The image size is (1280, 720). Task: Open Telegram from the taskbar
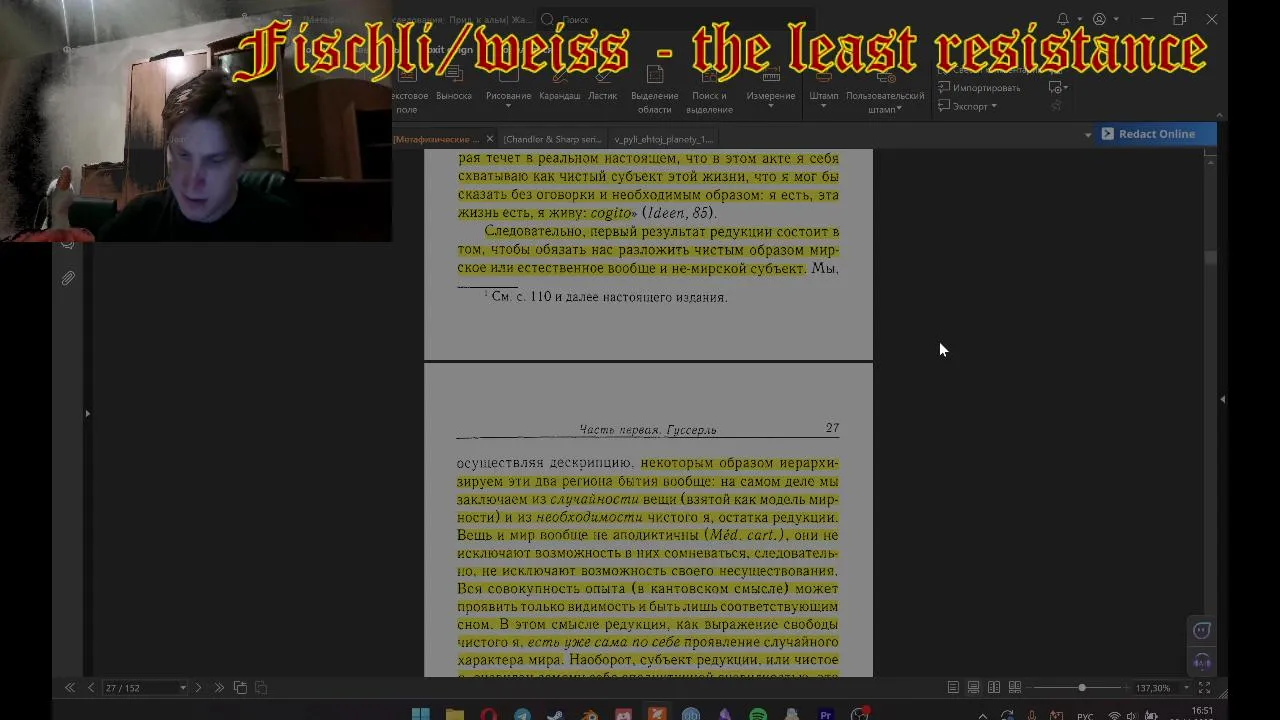[x=522, y=714]
